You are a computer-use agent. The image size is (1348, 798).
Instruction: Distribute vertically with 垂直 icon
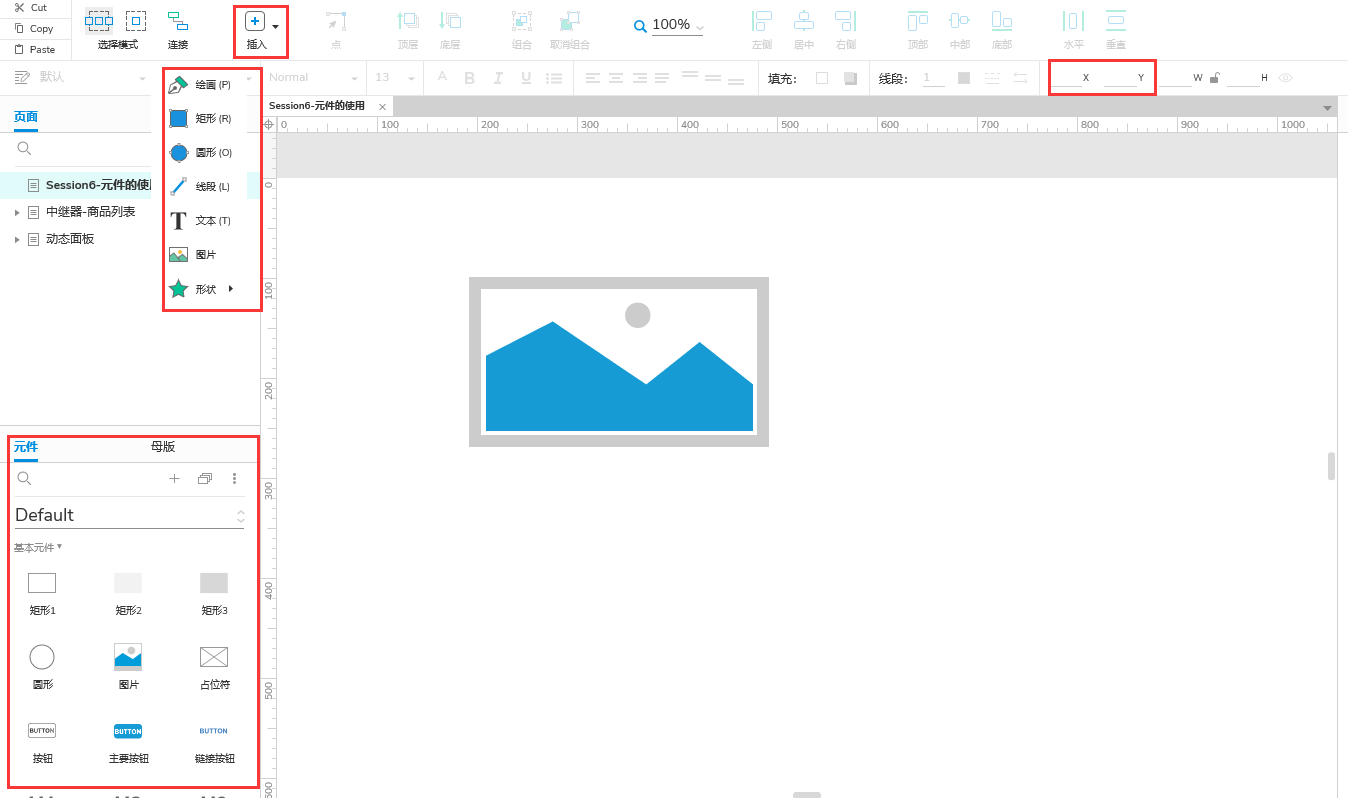[x=1116, y=21]
